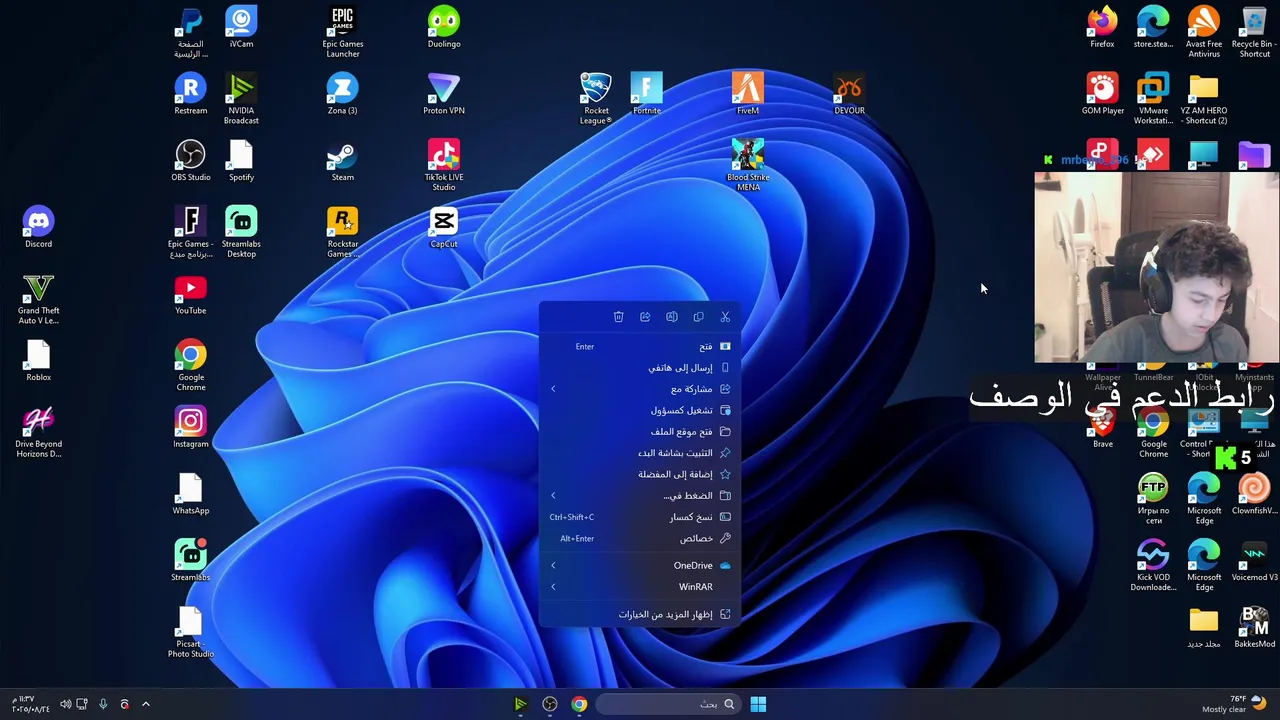
Task: Click the Cut scissors icon in context menu
Action: click(725, 317)
